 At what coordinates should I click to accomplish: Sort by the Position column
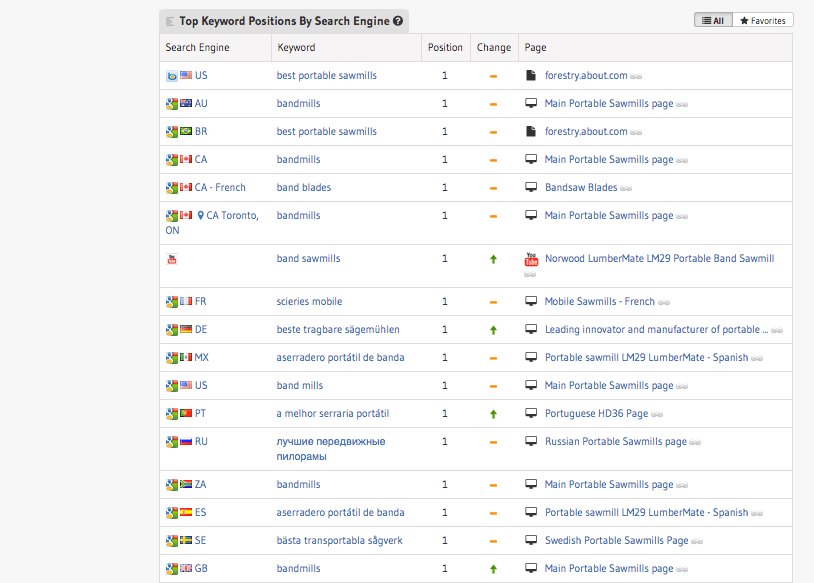[x=445, y=48]
